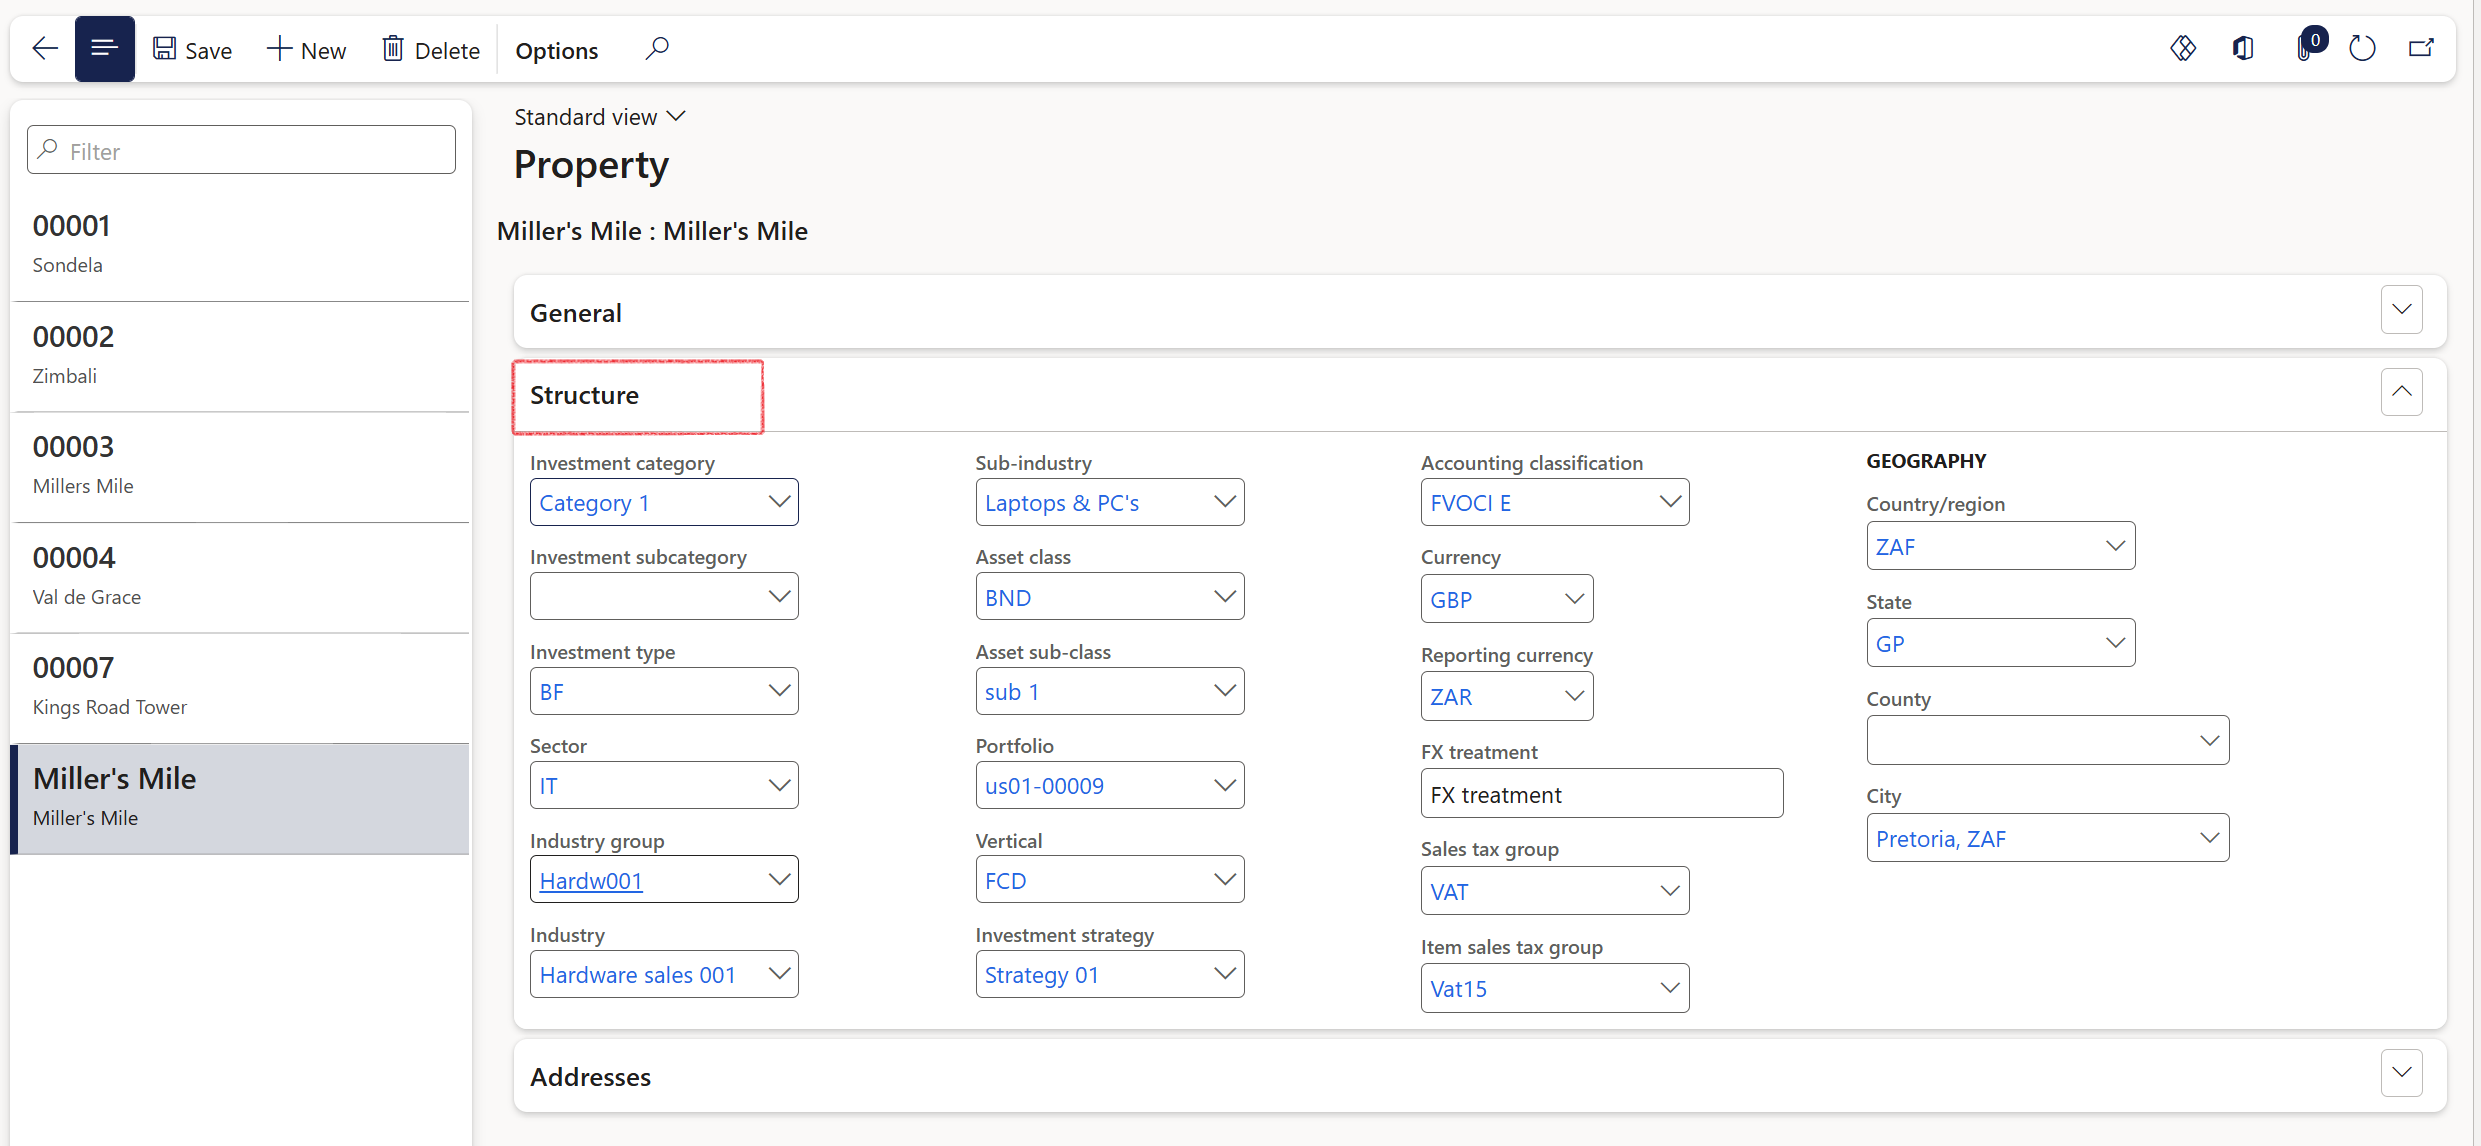The height and width of the screenshot is (1146, 2481).
Task: Open the Options menu
Action: point(556,50)
